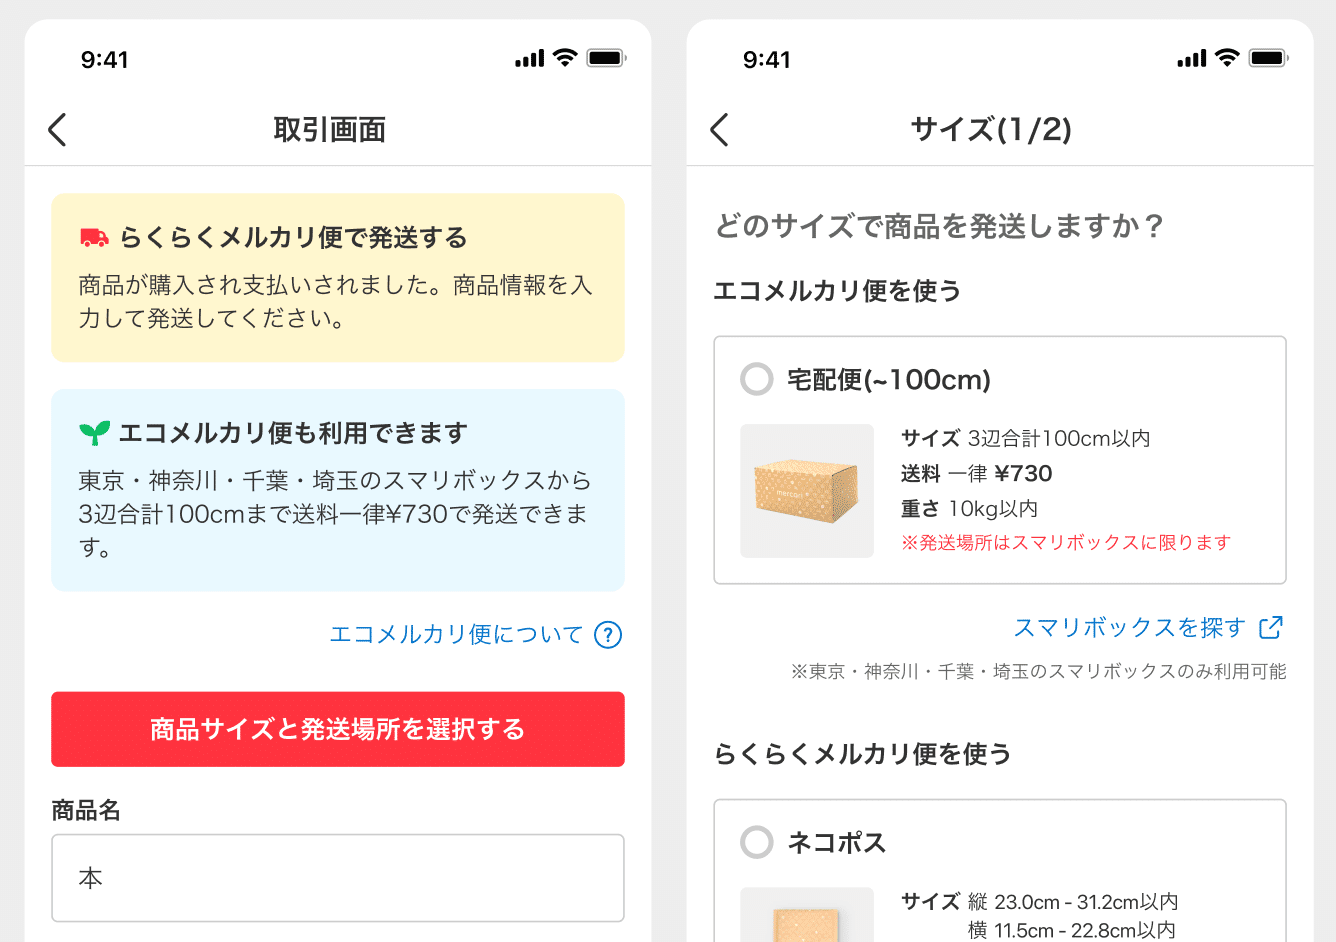Click the battery icon in the status bar
1336x942 pixels.
[607, 58]
